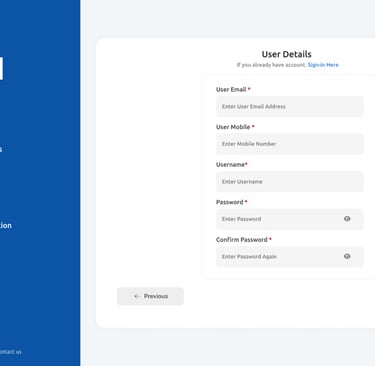Select the Enter Mobile Number field
The height and width of the screenshot is (366, 375).
point(290,144)
